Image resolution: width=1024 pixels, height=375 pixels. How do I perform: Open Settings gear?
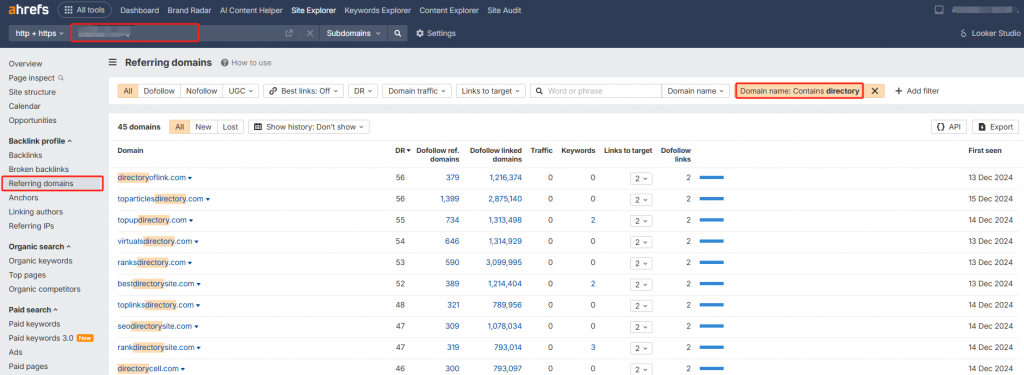click(436, 33)
